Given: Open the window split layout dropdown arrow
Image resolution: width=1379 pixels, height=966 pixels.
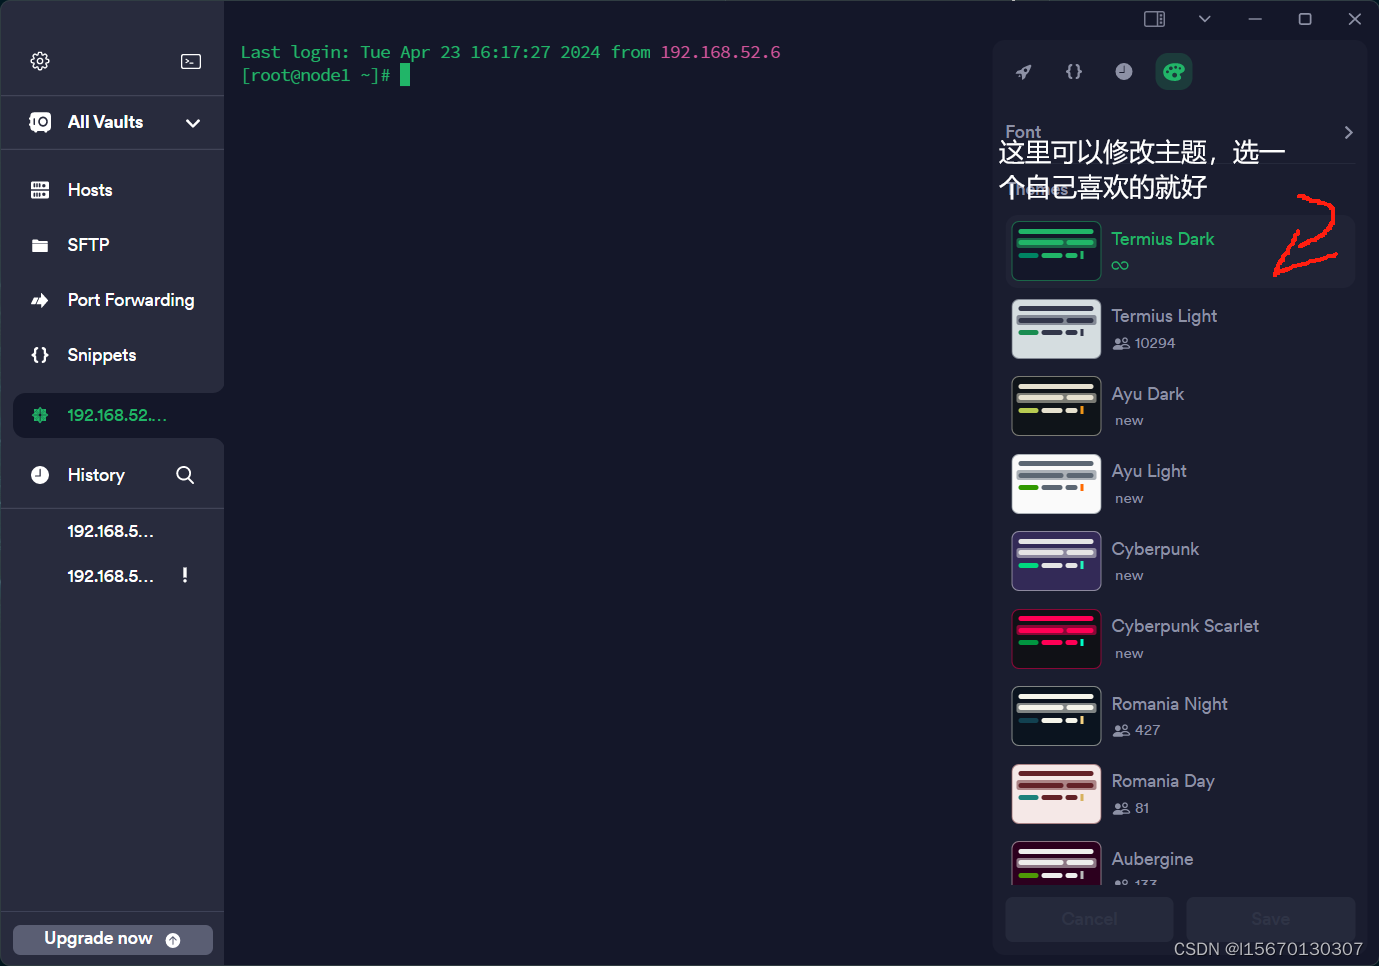Looking at the screenshot, I should point(1204,18).
